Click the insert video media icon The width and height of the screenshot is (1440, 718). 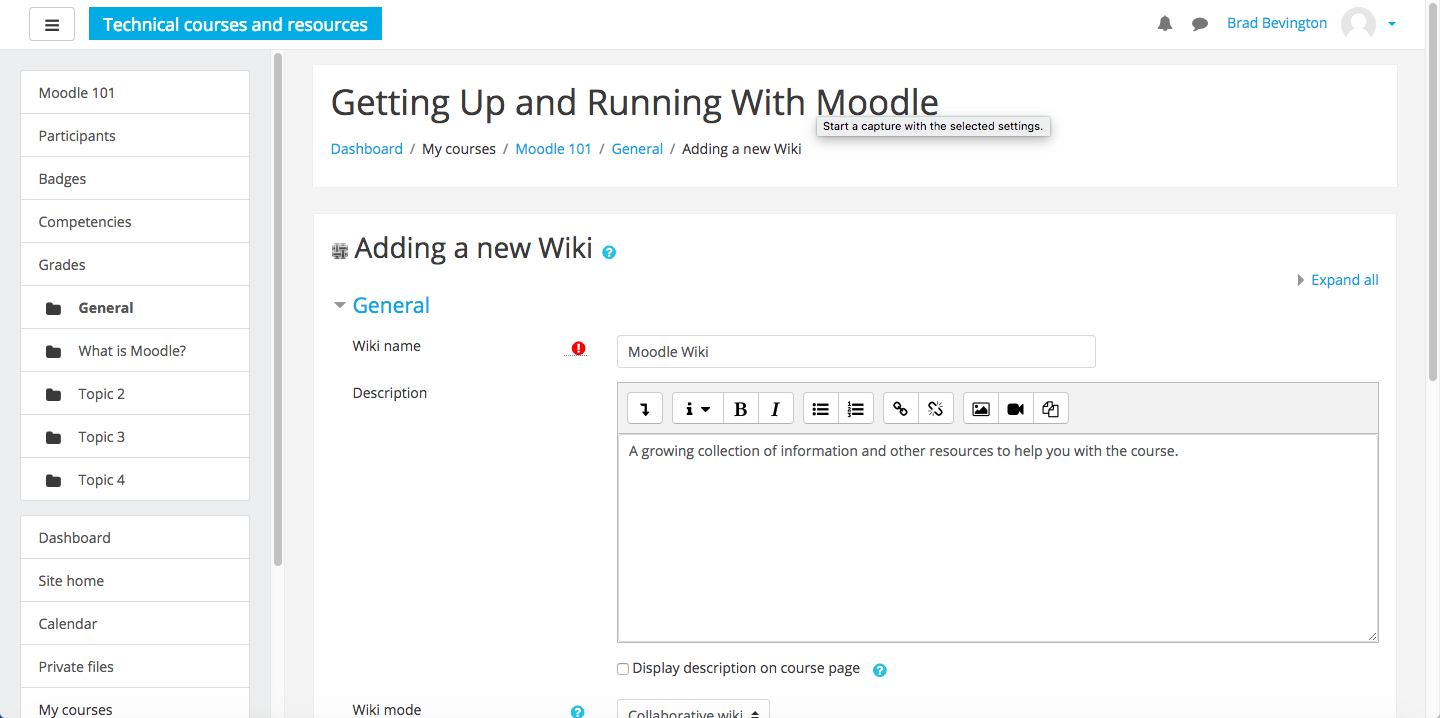point(1015,408)
